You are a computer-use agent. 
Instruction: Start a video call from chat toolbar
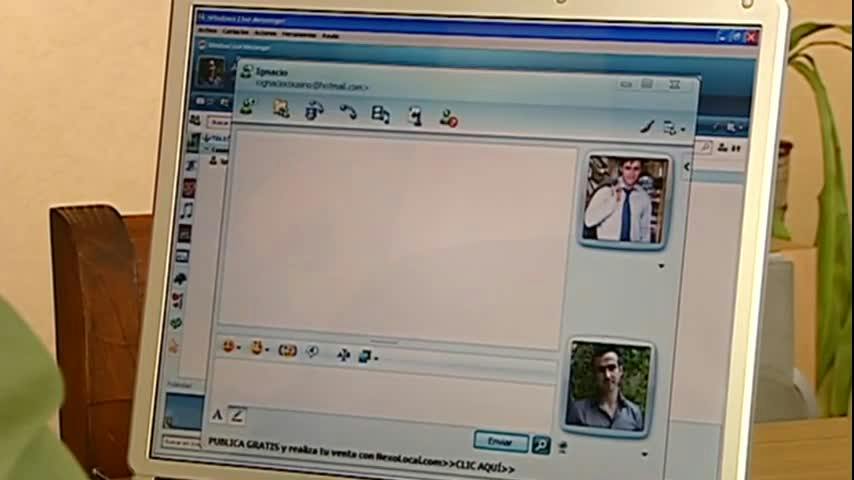click(314, 111)
